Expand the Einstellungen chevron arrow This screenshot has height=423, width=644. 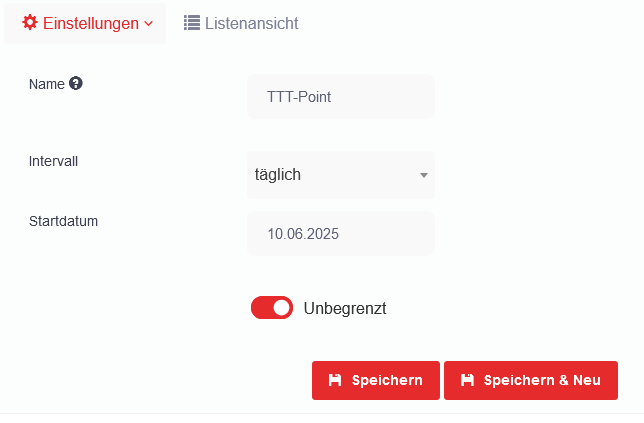(x=149, y=23)
